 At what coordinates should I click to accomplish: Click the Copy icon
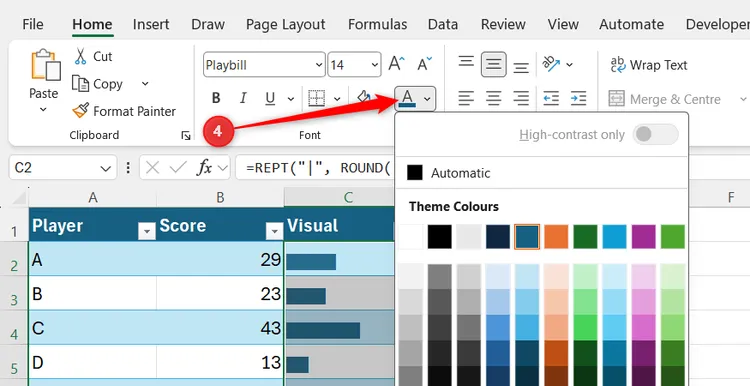click(80, 84)
